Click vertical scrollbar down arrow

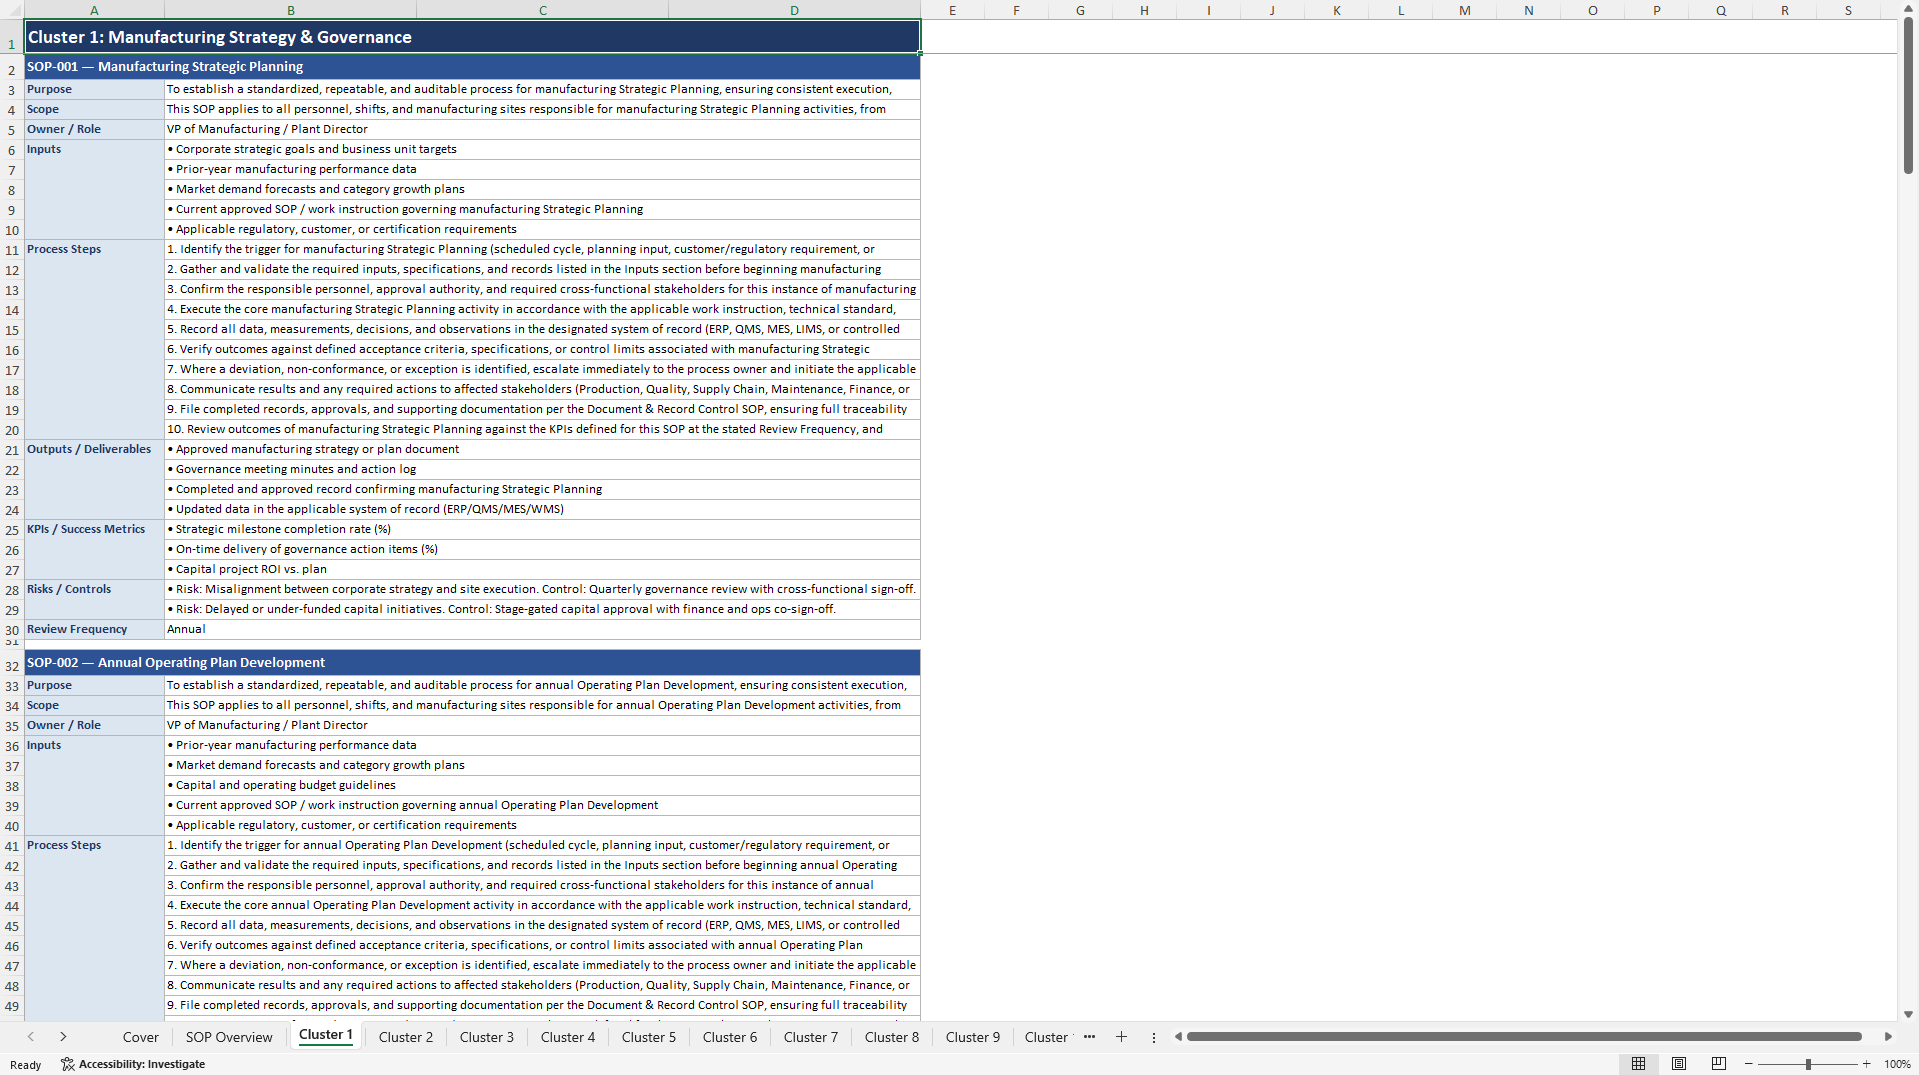pyautogui.click(x=1908, y=1014)
